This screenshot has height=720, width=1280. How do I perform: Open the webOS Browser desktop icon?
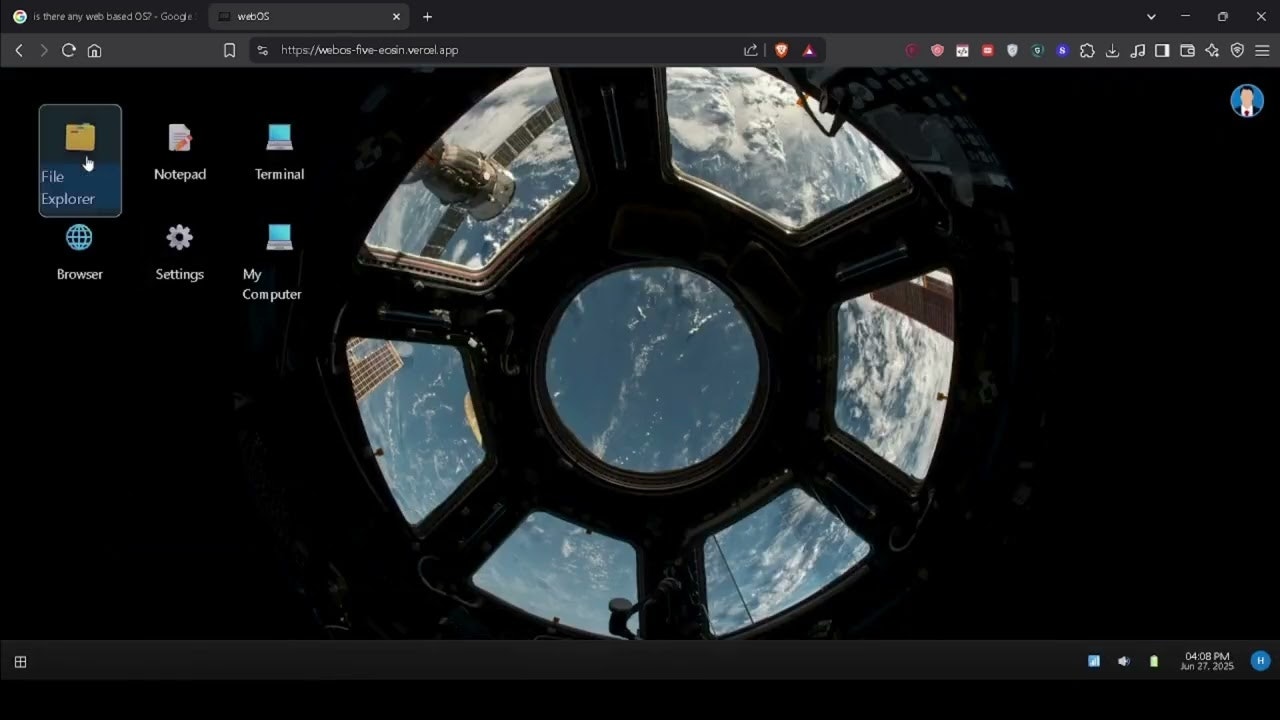79,252
